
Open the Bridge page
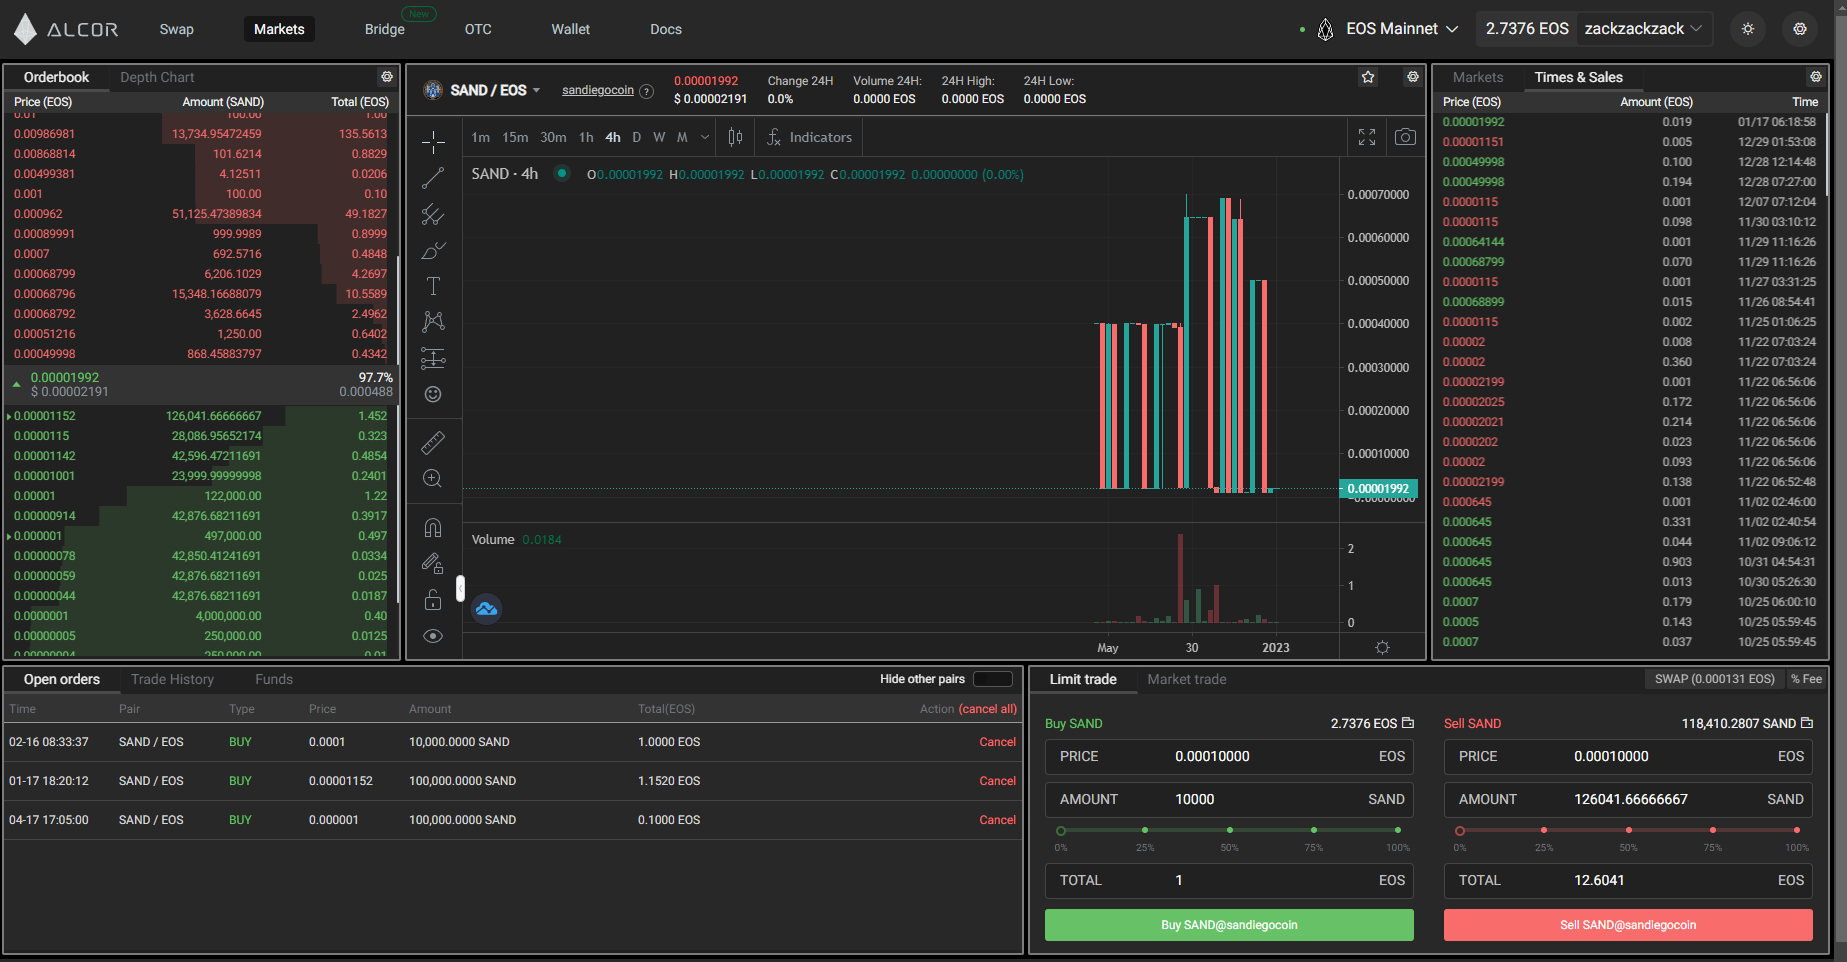[385, 29]
